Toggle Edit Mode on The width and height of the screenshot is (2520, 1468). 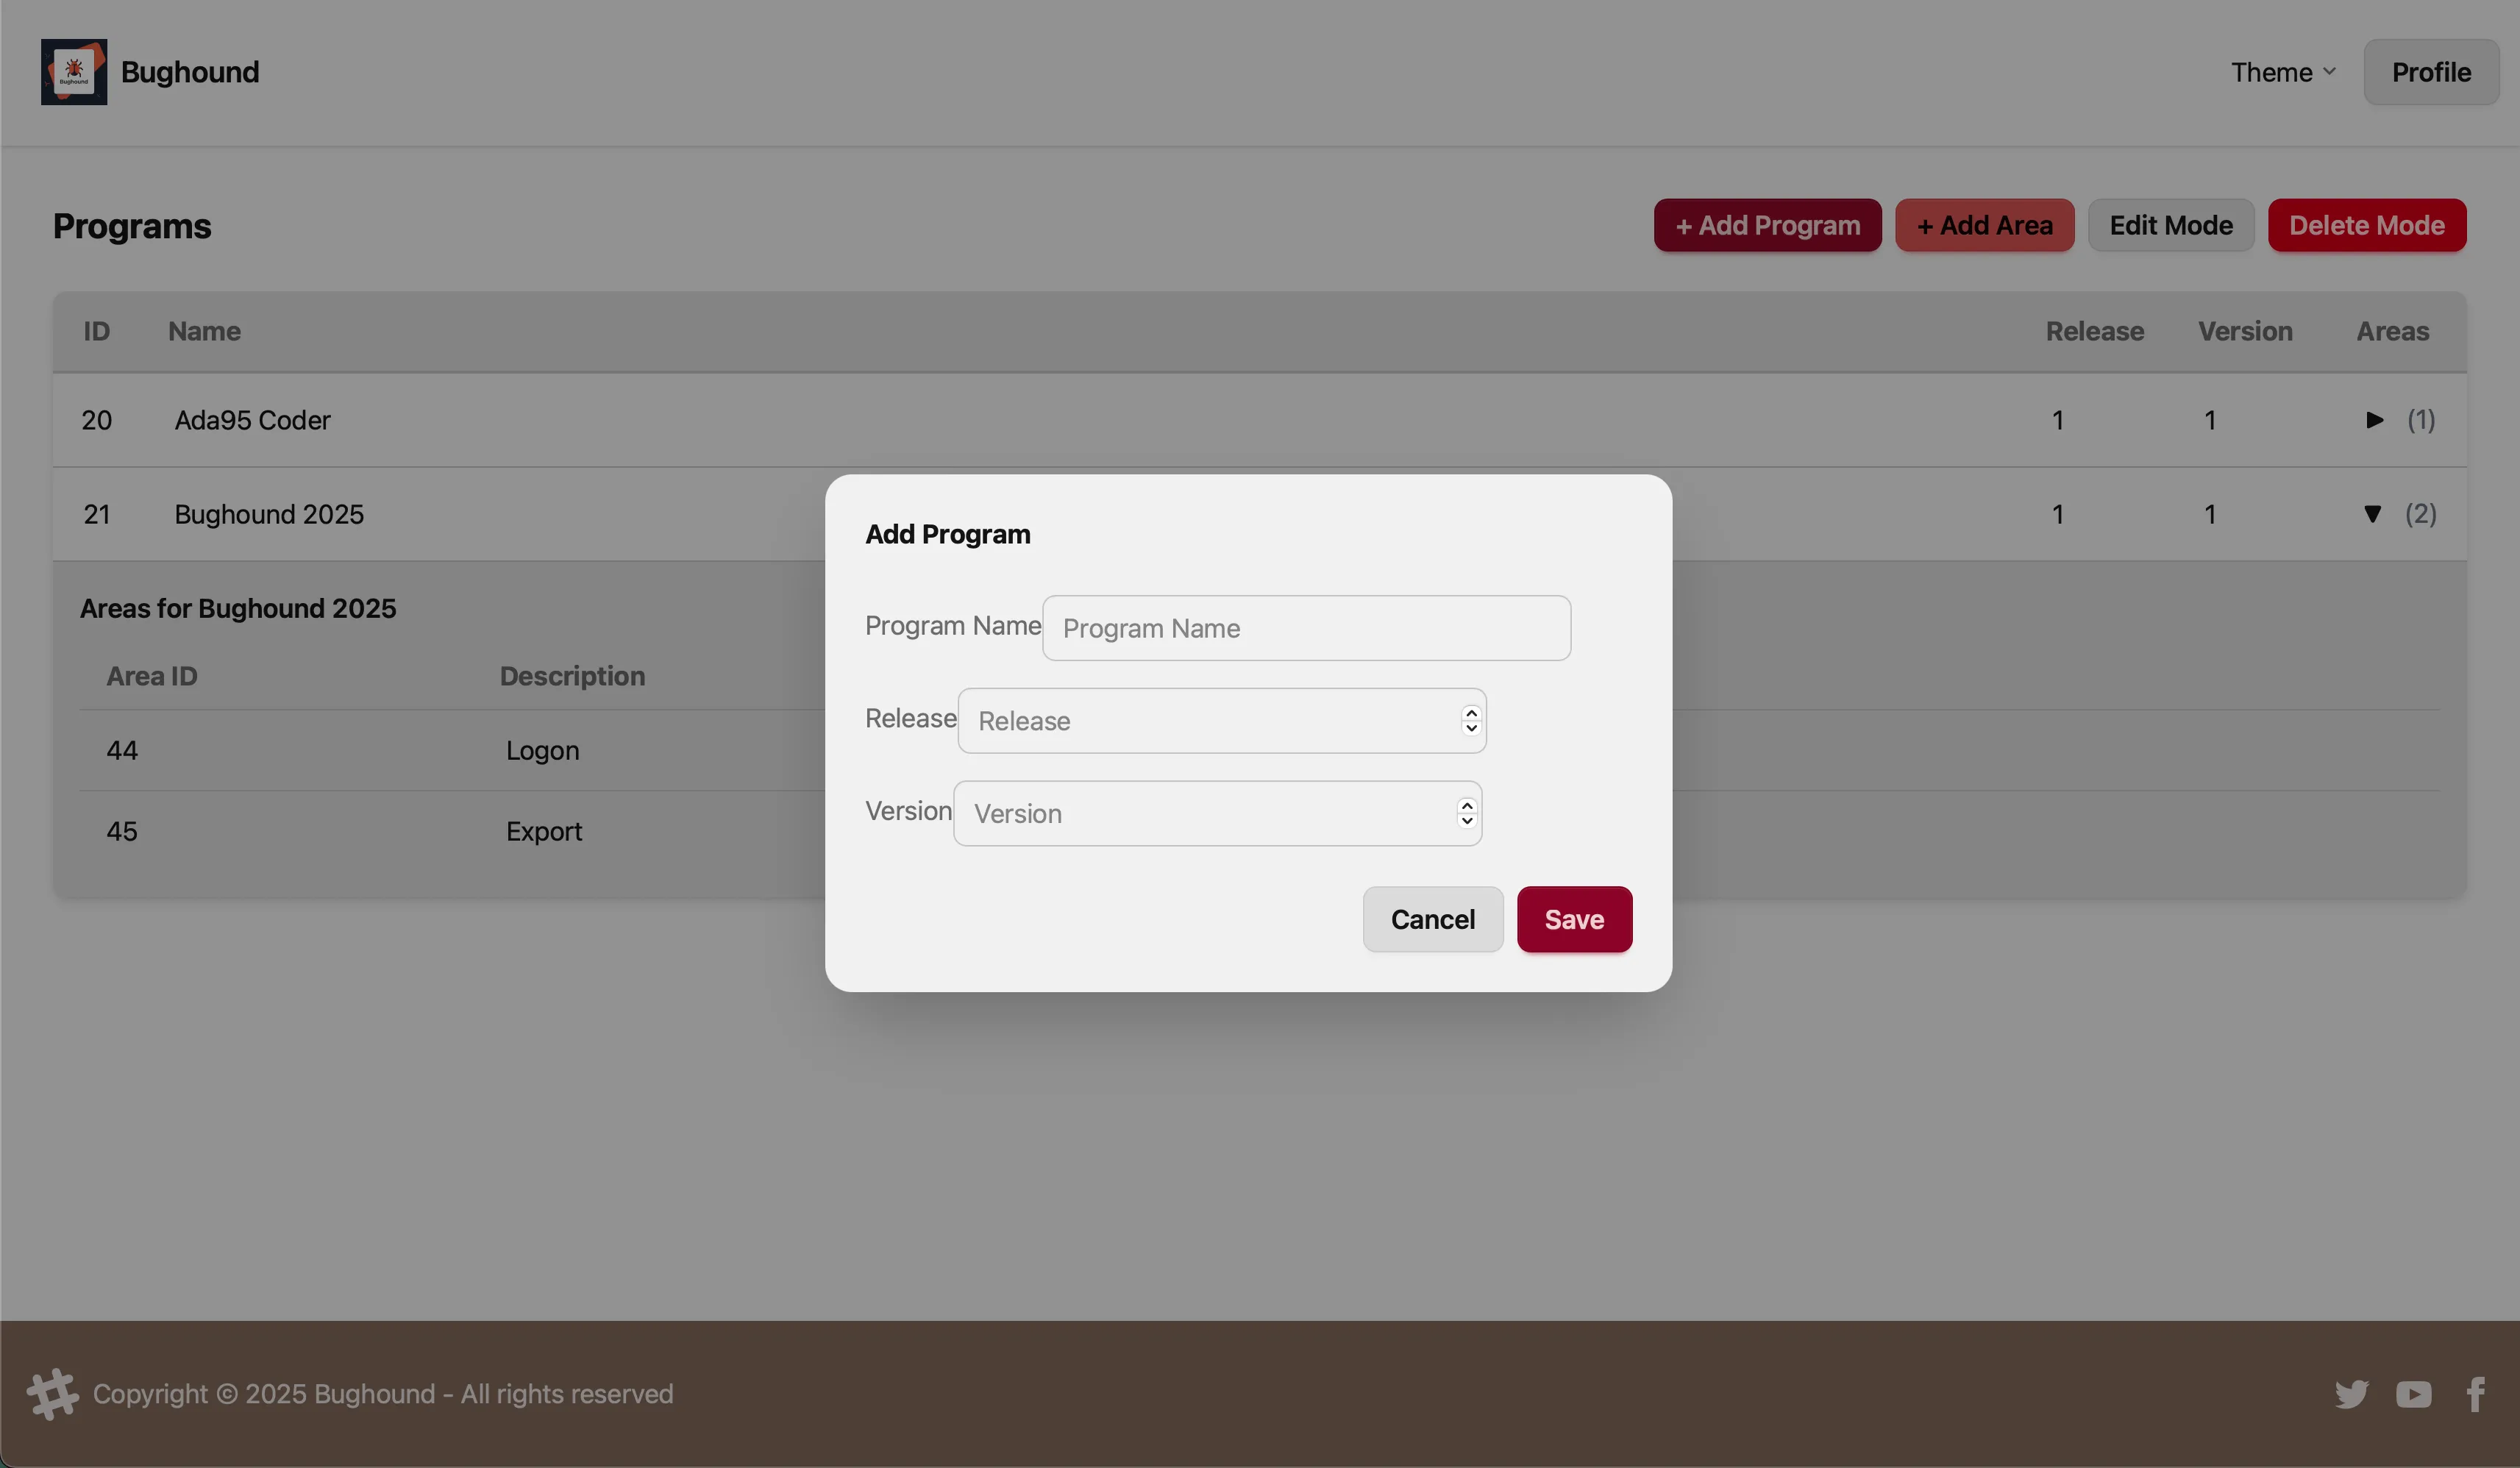[2170, 225]
